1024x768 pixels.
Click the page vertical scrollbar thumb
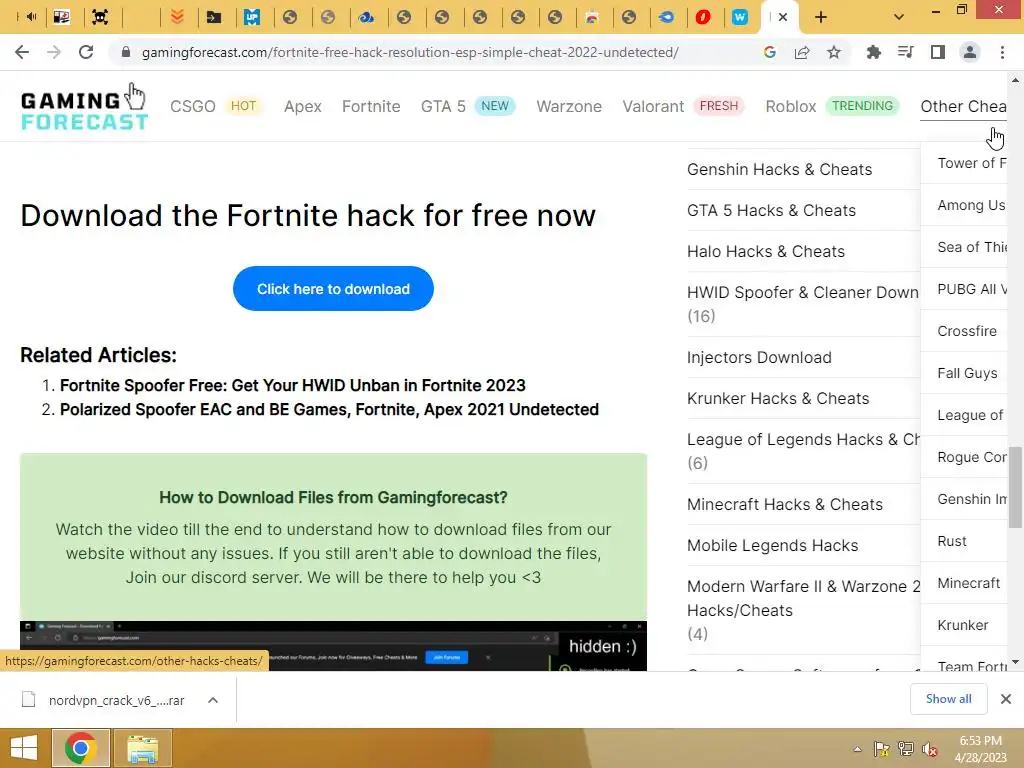click(1015, 487)
